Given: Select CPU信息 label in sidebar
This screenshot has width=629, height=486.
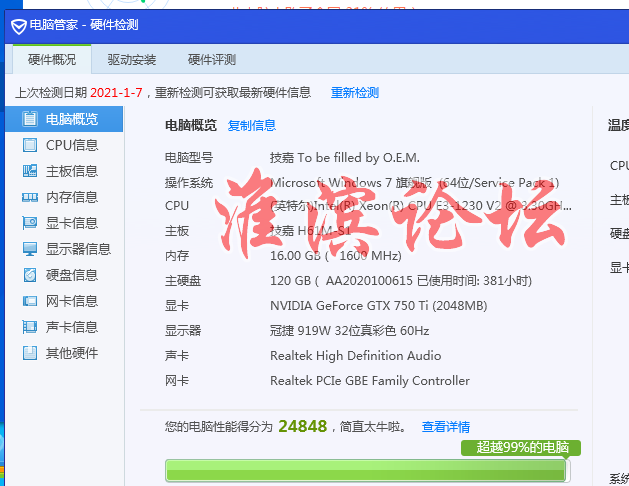Looking at the screenshot, I should pos(72,145).
